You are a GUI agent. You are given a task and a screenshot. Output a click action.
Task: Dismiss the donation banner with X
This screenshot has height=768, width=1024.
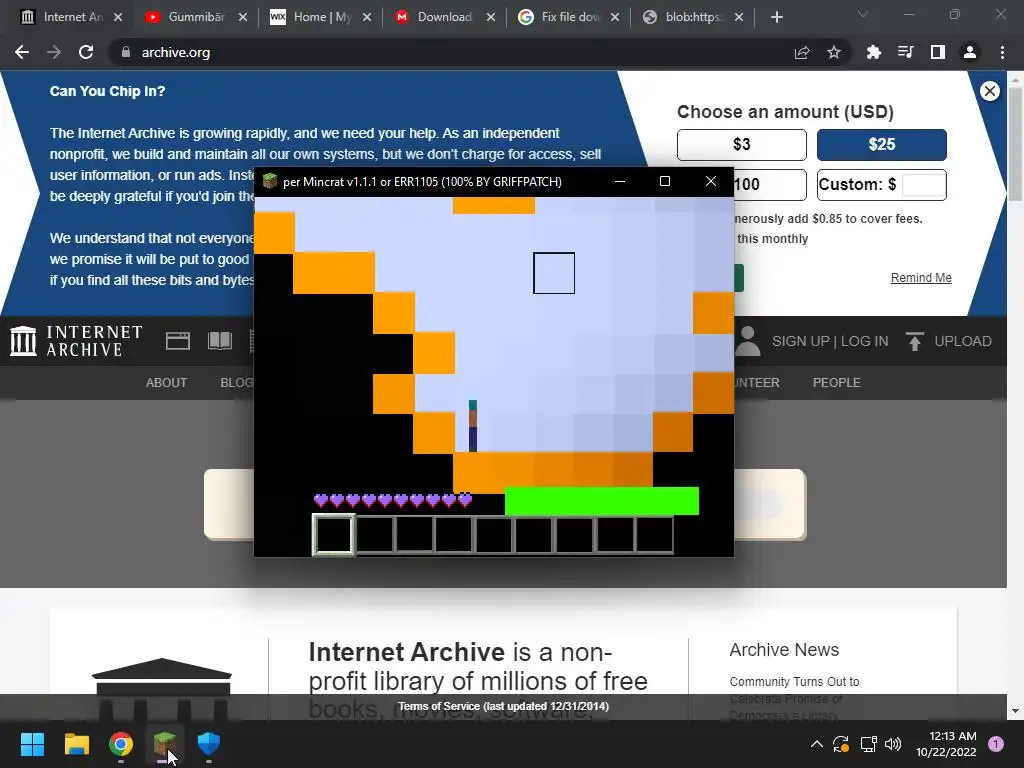point(989,91)
